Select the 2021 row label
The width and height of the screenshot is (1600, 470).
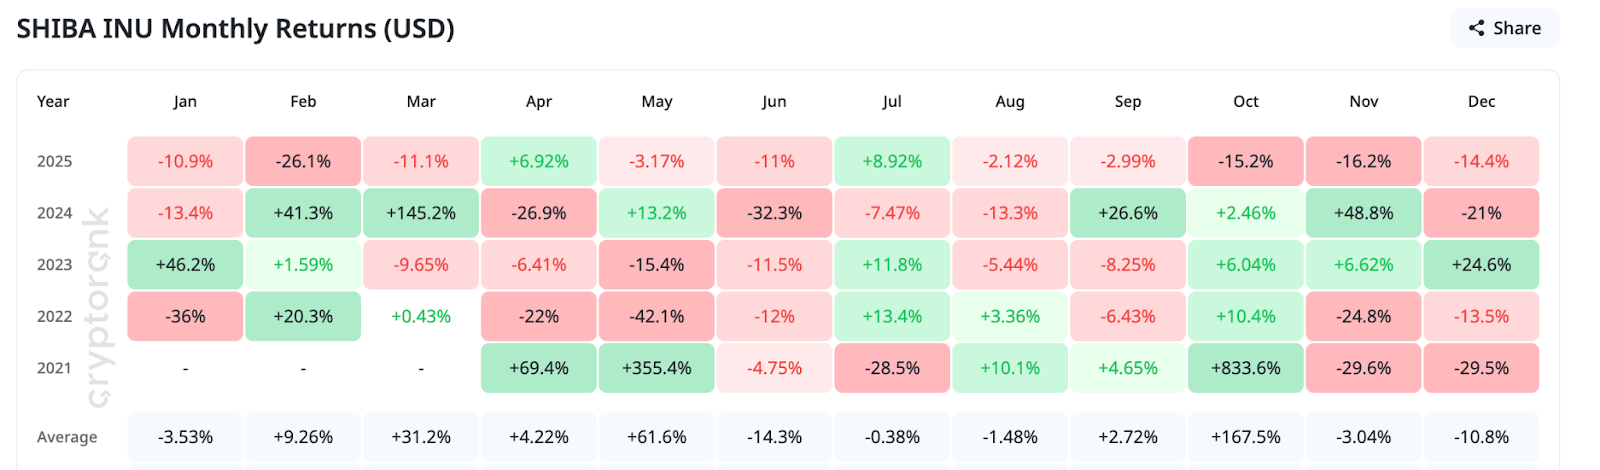(x=55, y=368)
